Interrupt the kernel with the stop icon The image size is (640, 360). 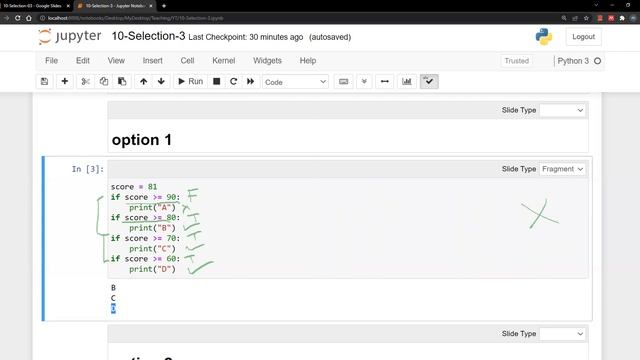click(217, 81)
